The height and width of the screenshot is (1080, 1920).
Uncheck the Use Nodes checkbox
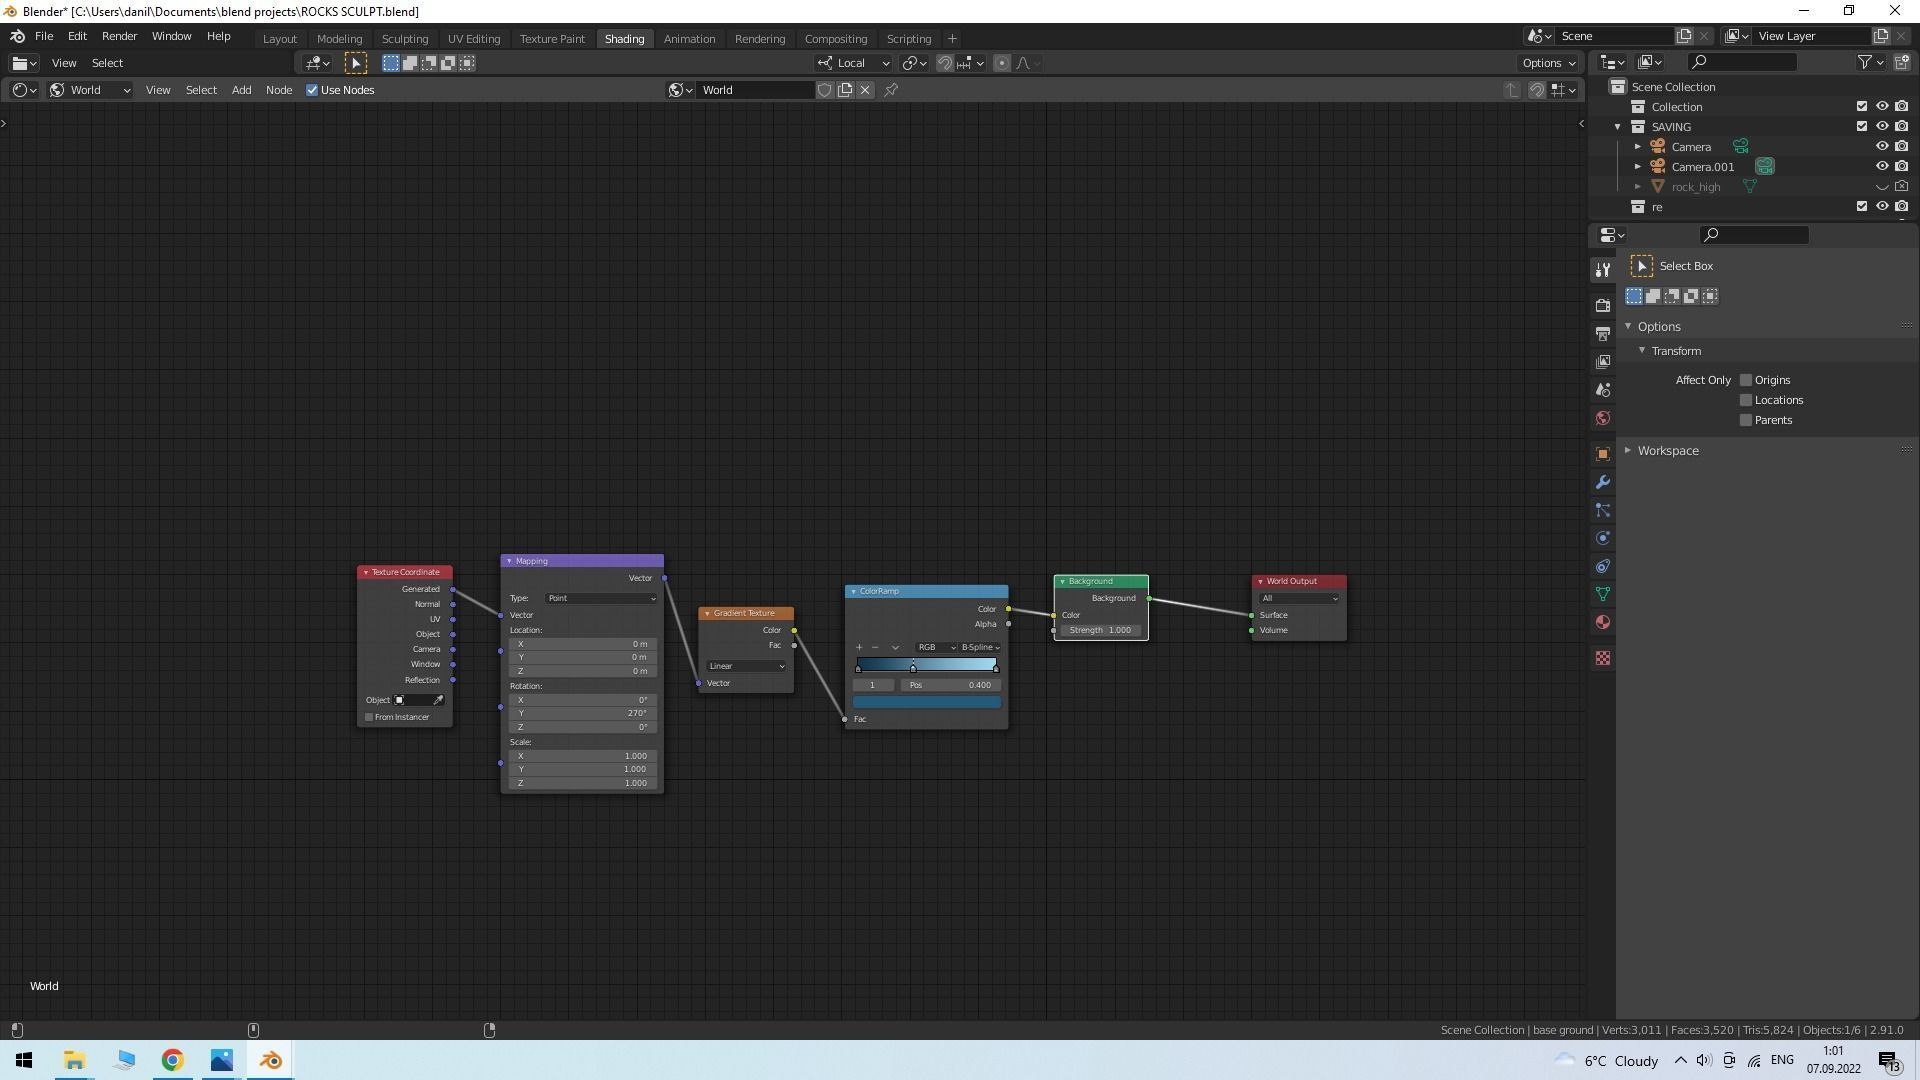pyautogui.click(x=312, y=90)
